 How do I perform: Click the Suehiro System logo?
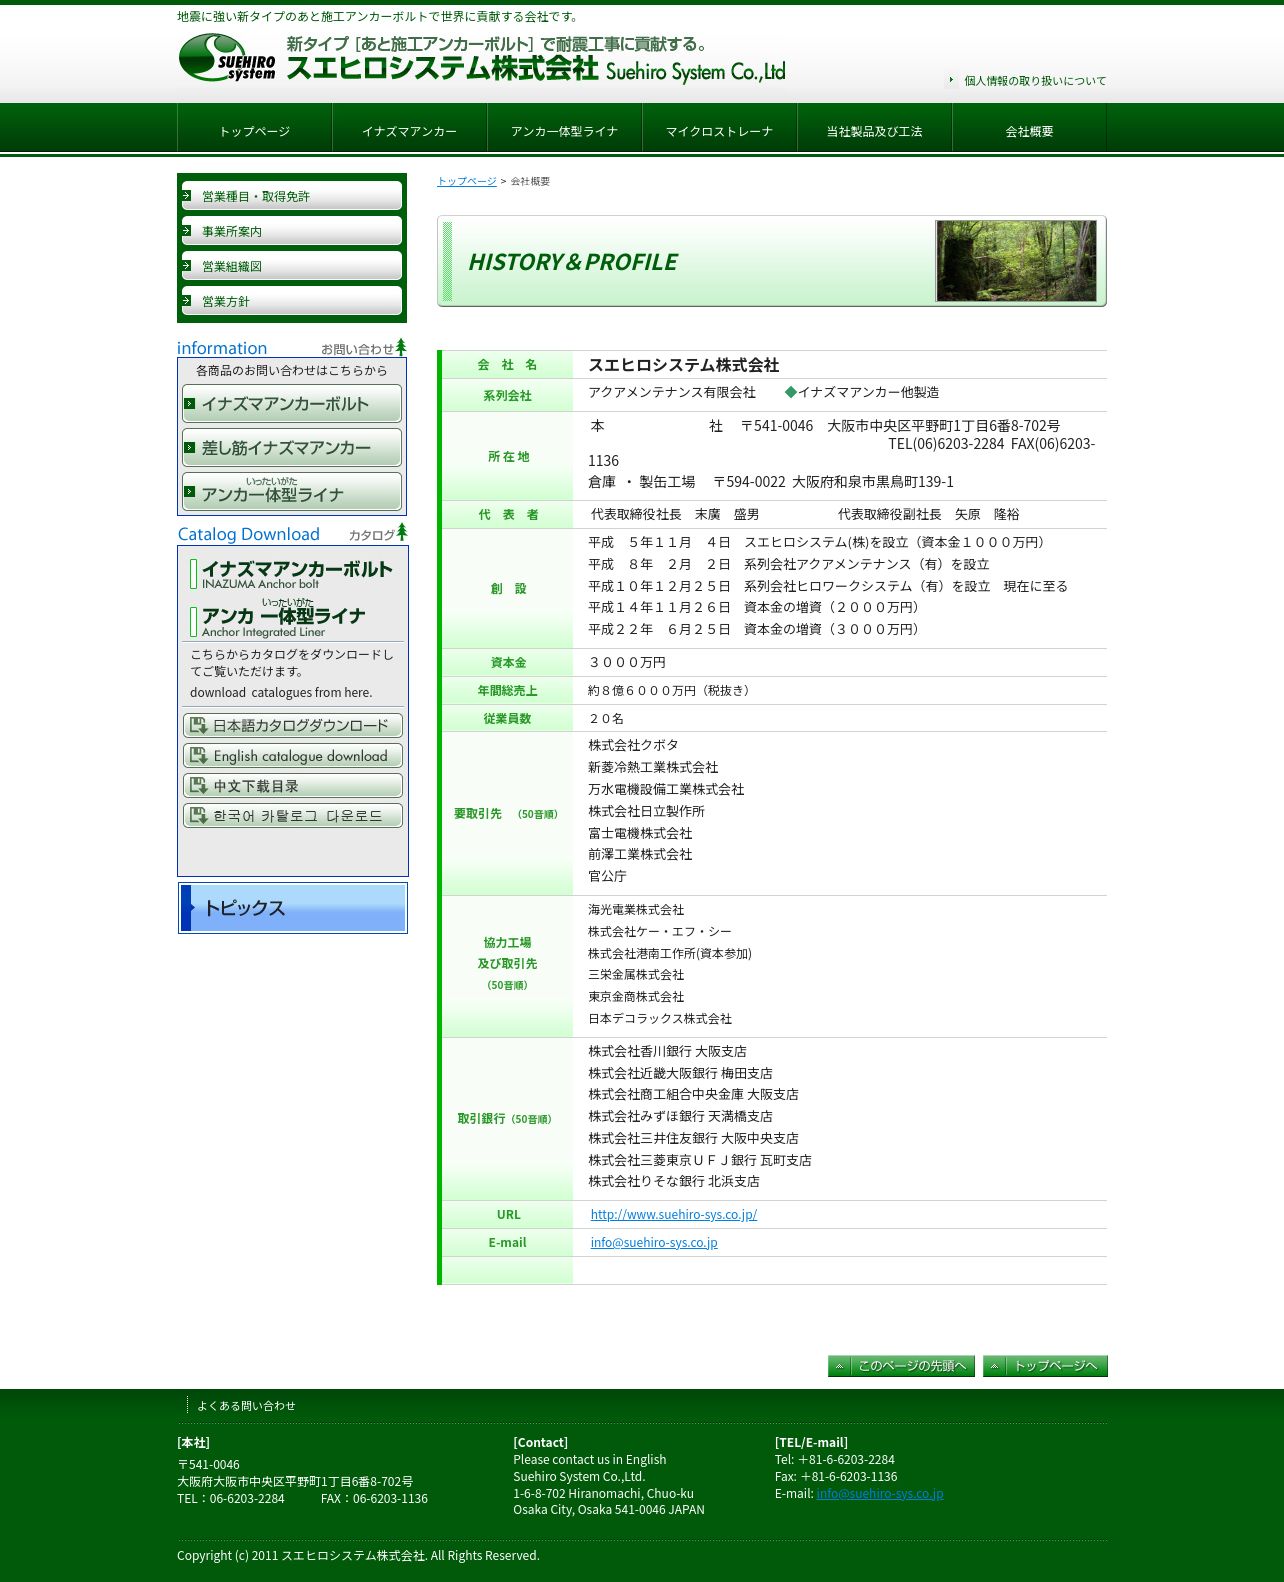(227, 57)
